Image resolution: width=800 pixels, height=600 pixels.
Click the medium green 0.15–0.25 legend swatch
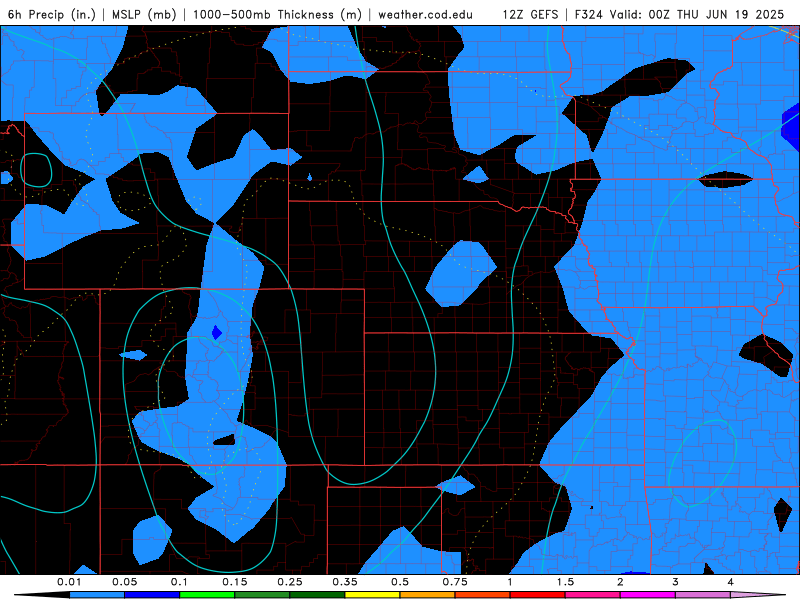(x=262, y=595)
